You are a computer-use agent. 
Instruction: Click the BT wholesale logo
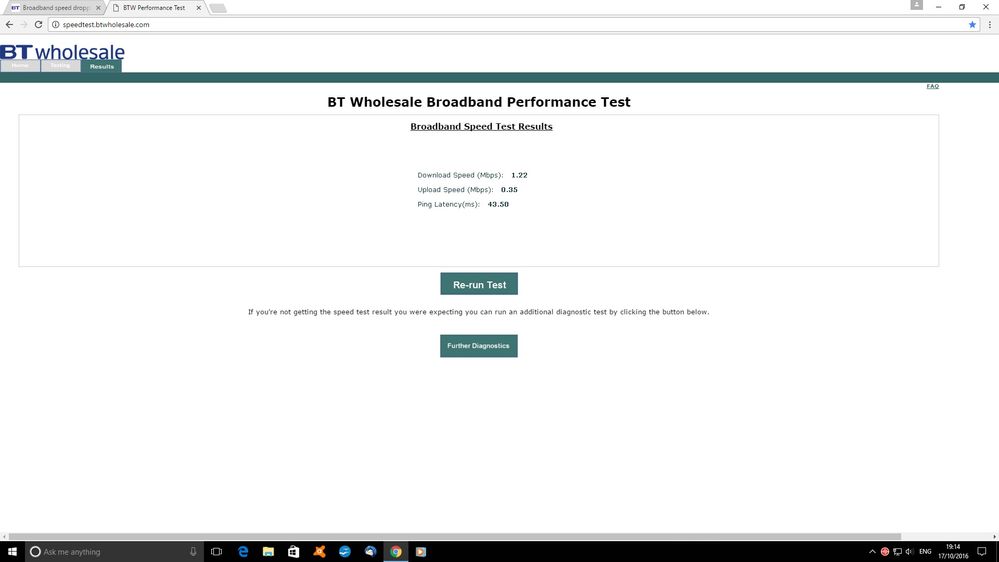pyautogui.click(x=62, y=52)
